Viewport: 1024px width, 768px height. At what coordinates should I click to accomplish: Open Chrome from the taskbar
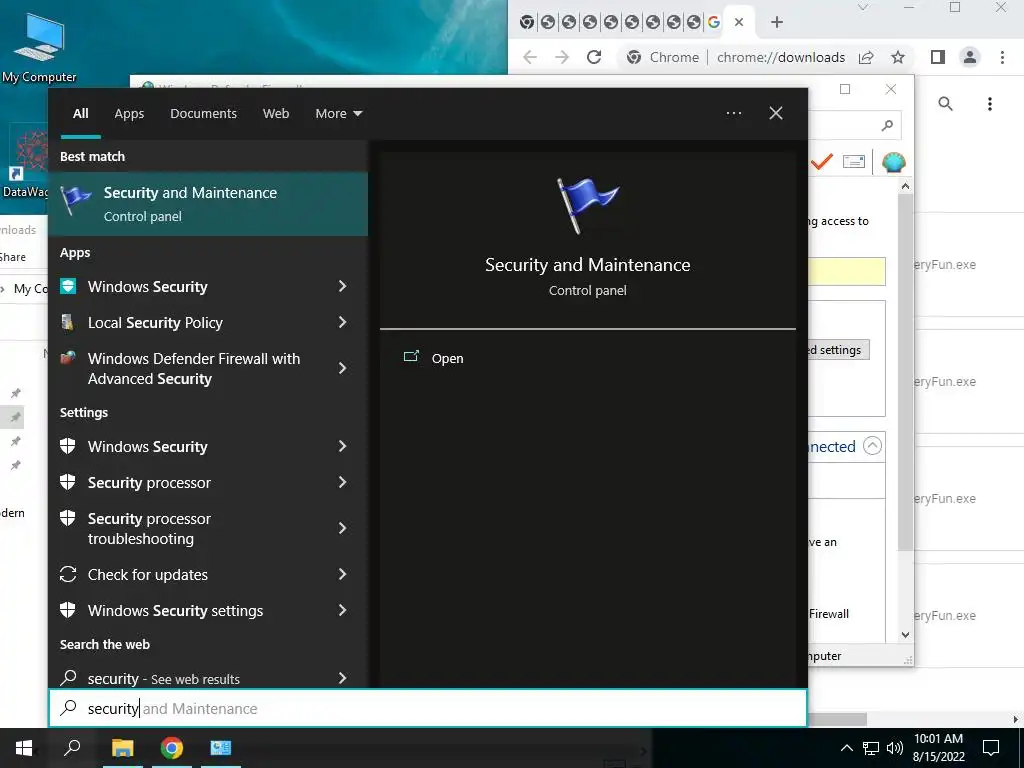(172, 748)
